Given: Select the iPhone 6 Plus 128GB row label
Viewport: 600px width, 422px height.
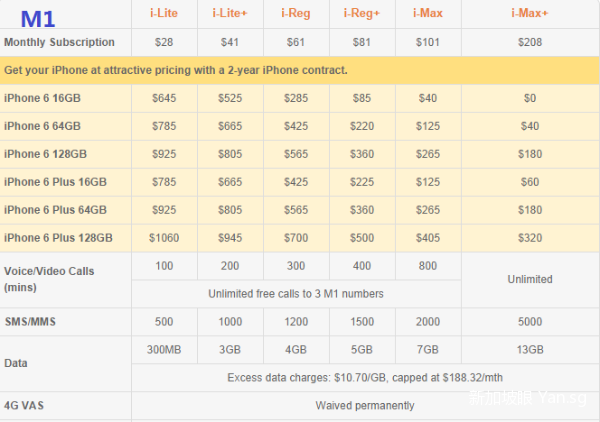Looking at the screenshot, I should [58, 238].
